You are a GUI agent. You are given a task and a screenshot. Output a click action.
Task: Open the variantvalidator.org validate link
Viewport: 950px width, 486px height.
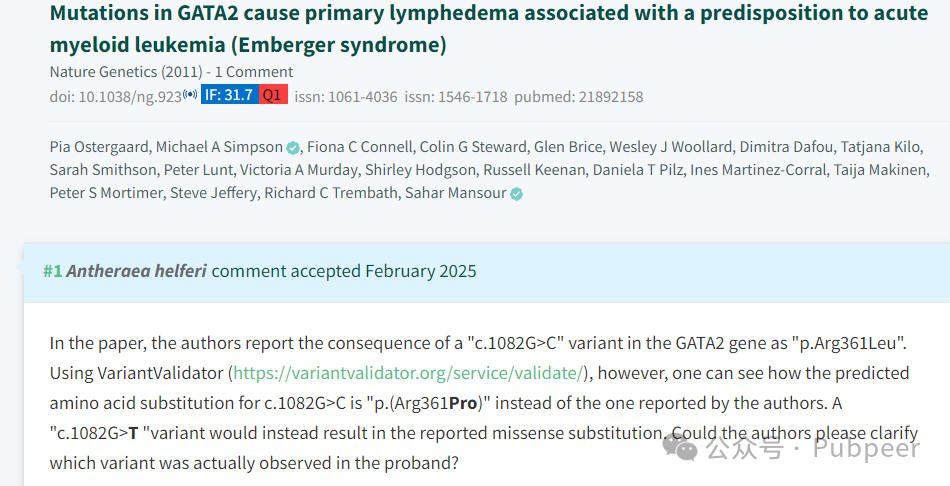(x=408, y=373)
